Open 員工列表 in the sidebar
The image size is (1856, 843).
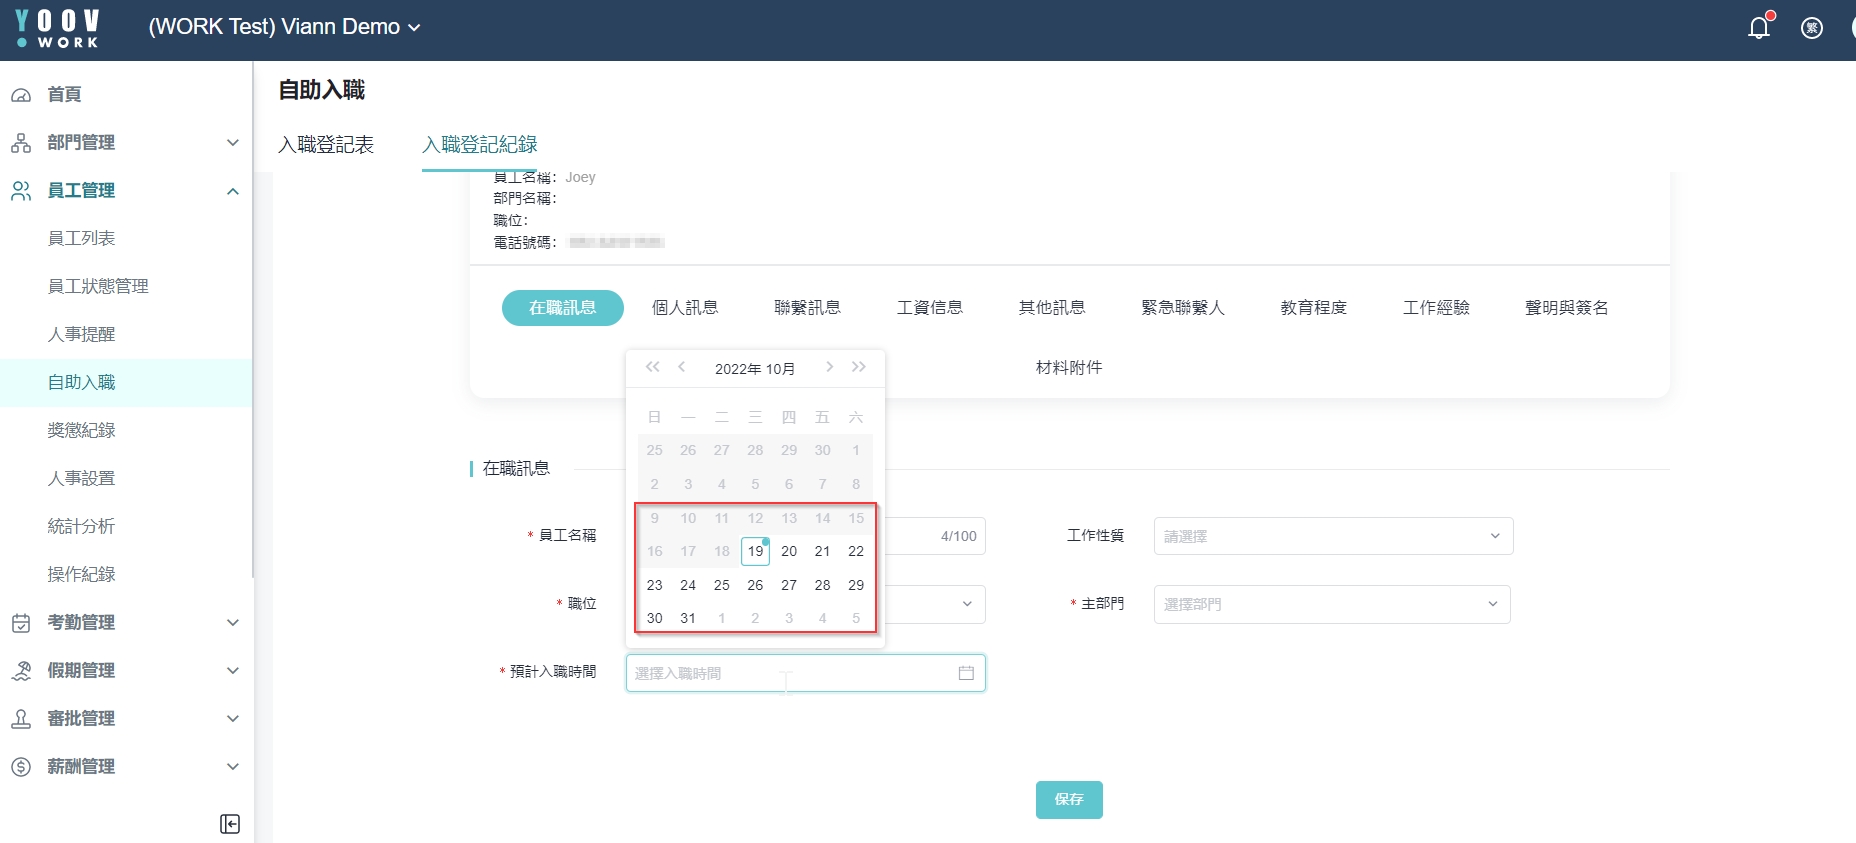[x=82, y=238]
